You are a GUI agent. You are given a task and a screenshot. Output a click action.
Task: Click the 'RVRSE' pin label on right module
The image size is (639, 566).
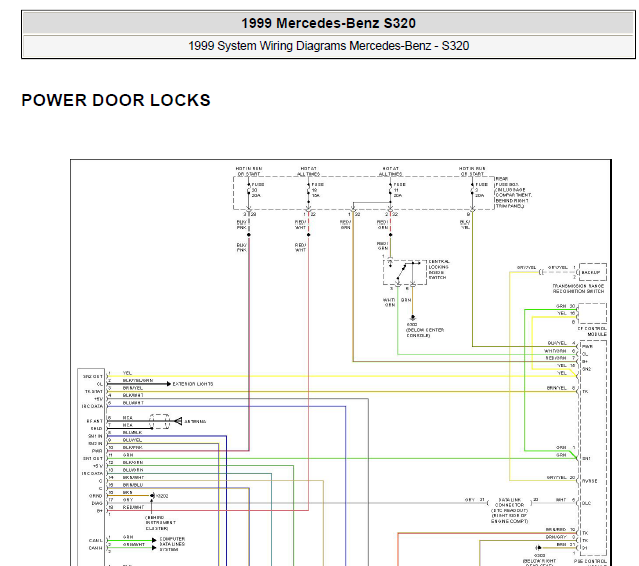[590, 481]
